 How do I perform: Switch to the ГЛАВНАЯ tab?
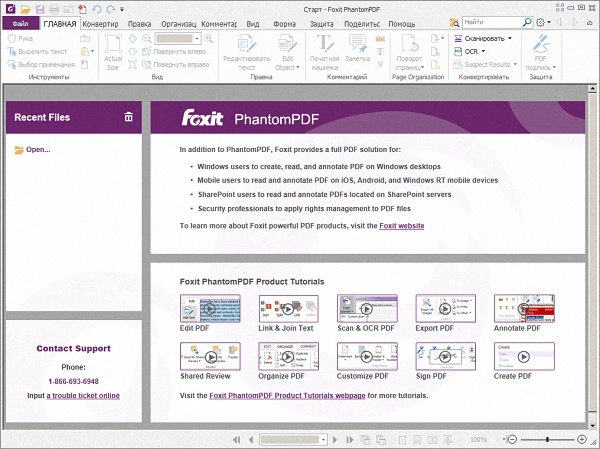(x=60, y=24)
